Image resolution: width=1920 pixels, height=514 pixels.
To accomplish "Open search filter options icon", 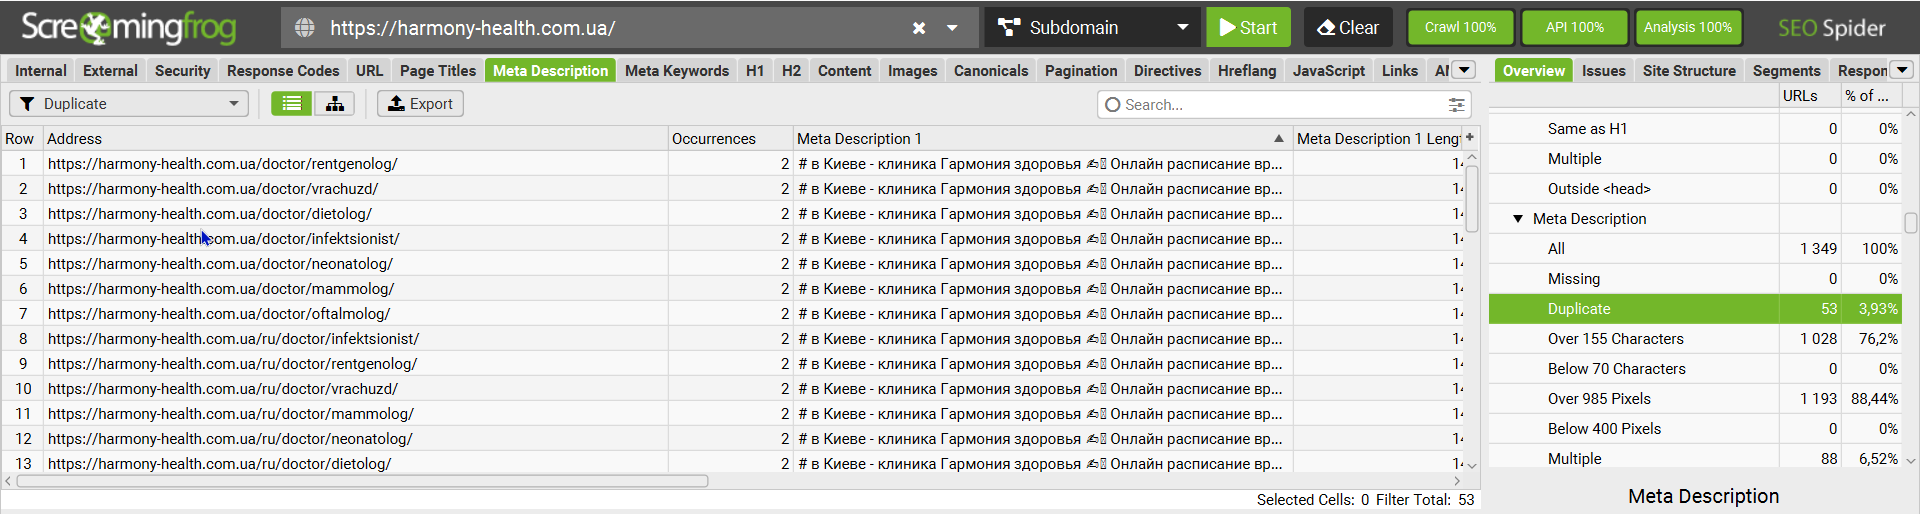I will pos(1457,105).
